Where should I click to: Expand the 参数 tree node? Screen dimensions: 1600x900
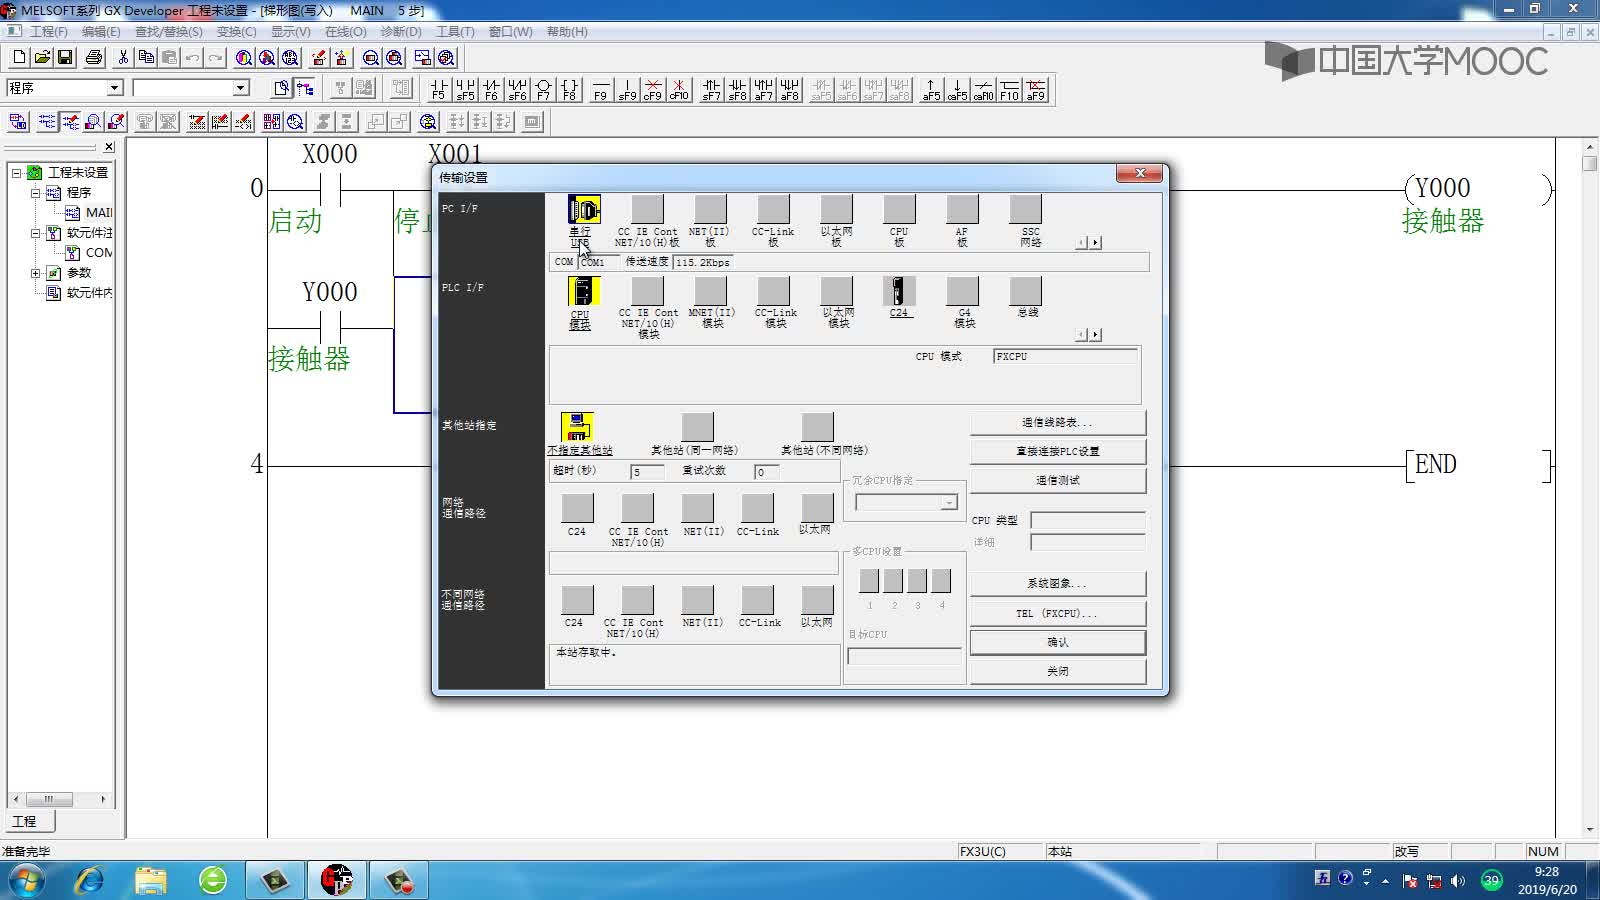click(36, 272)
